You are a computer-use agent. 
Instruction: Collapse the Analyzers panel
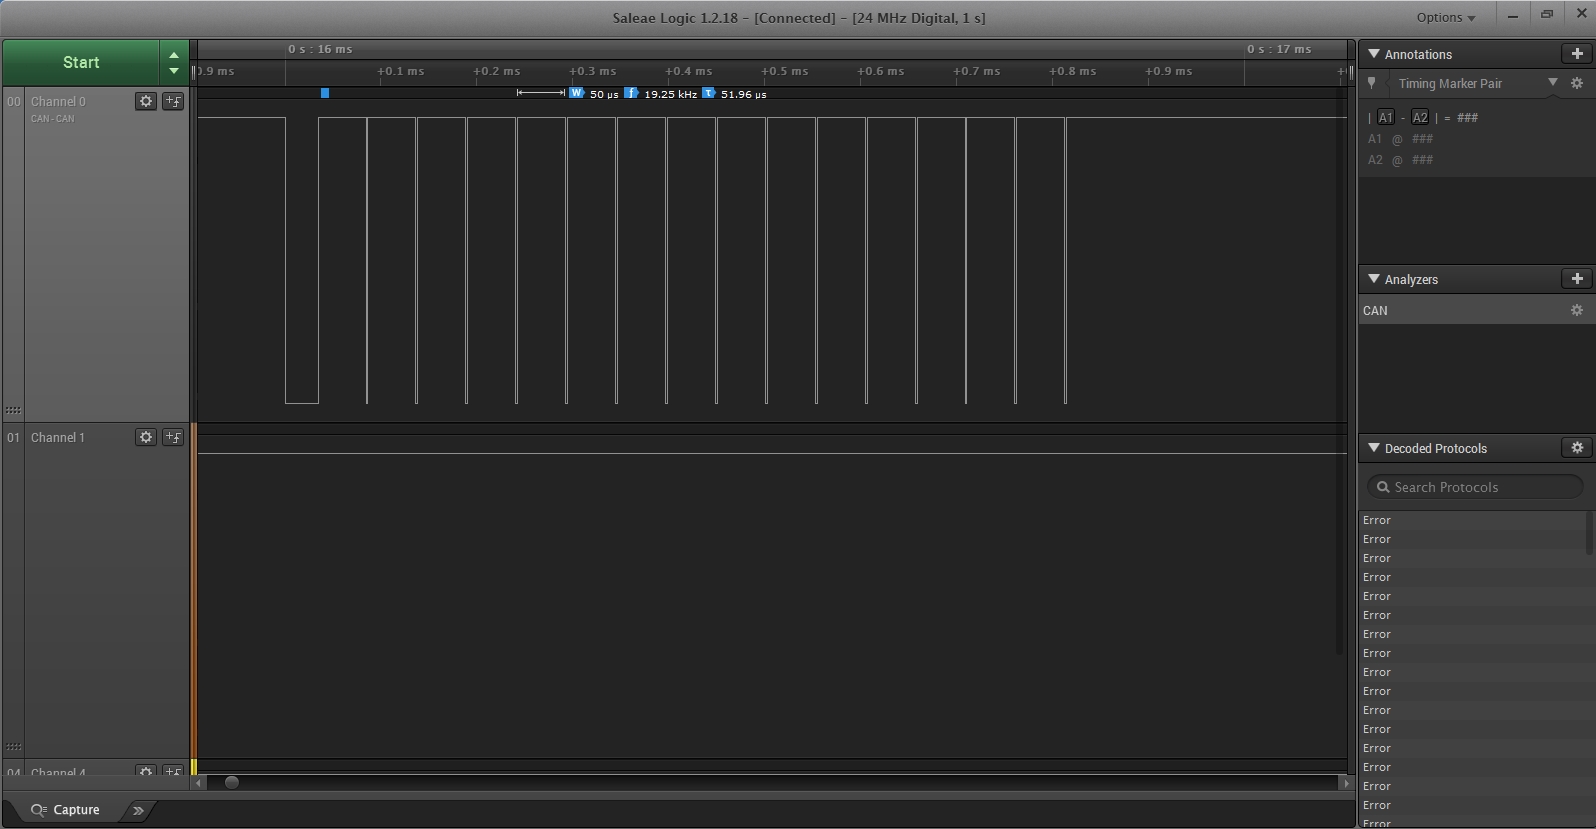(1374, 279)
